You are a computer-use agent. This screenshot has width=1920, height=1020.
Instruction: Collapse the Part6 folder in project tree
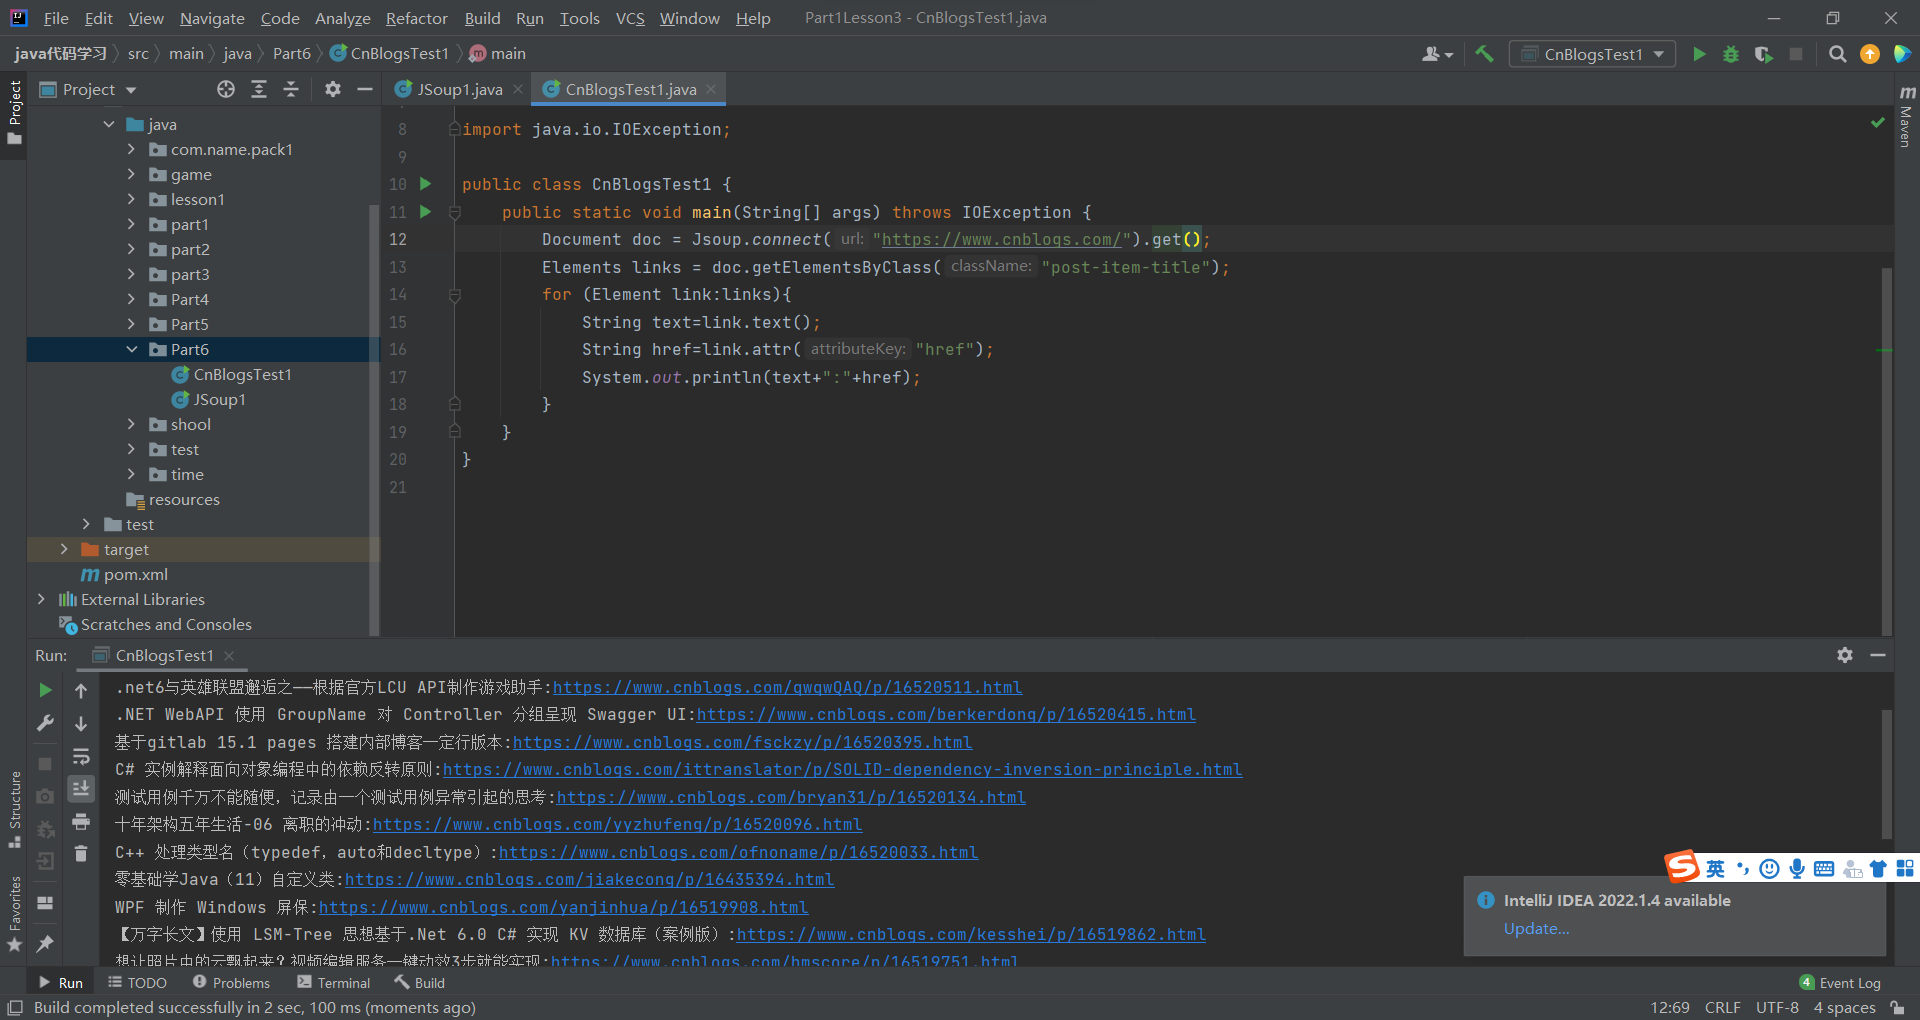[x=132, y=349]
